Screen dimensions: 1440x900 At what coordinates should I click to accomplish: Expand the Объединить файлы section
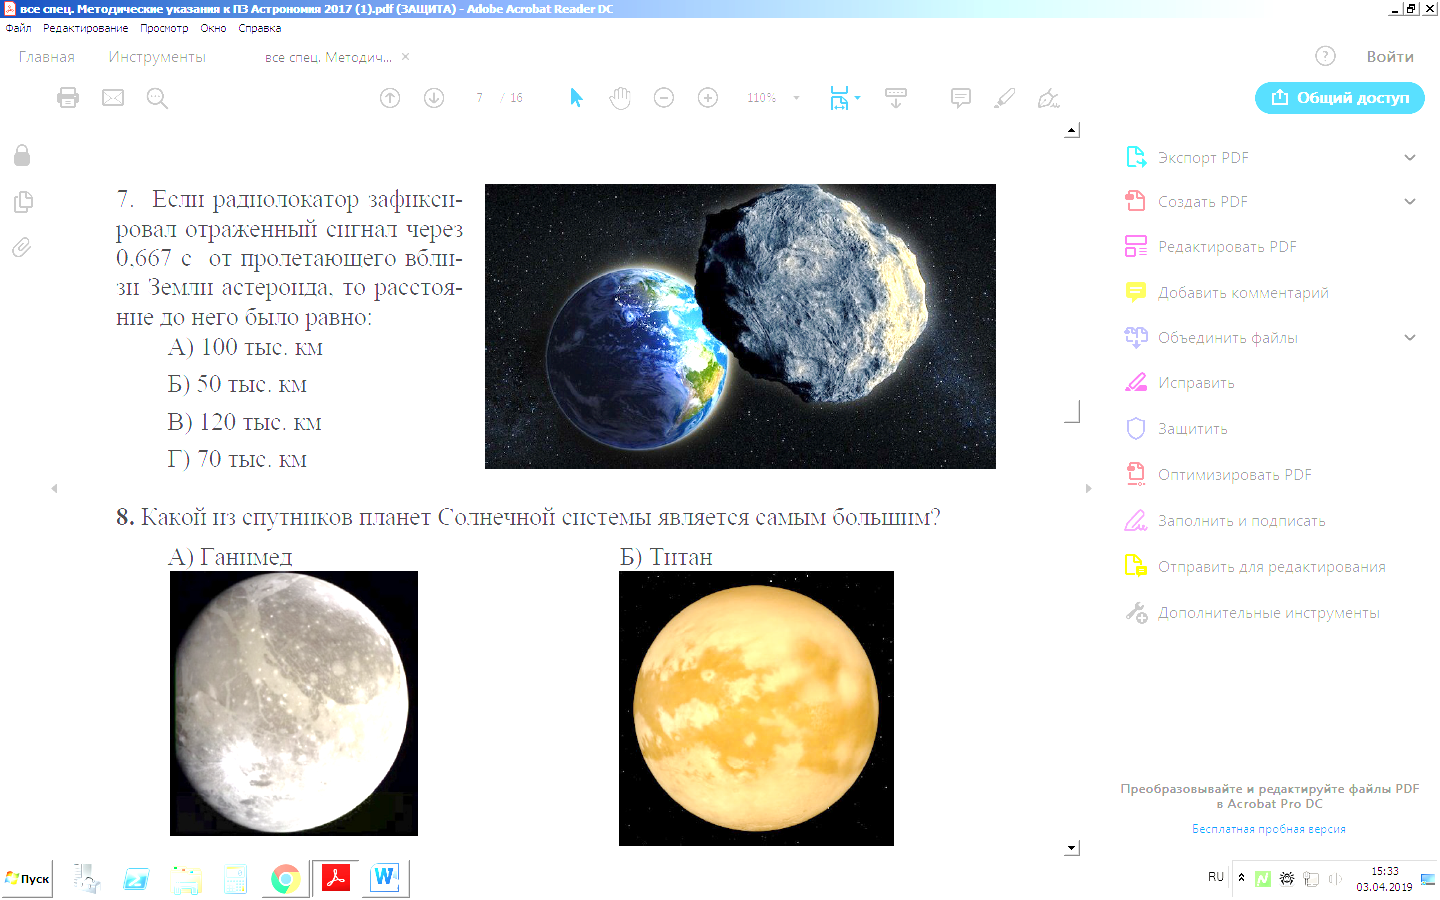click(x=1410, y=338)
